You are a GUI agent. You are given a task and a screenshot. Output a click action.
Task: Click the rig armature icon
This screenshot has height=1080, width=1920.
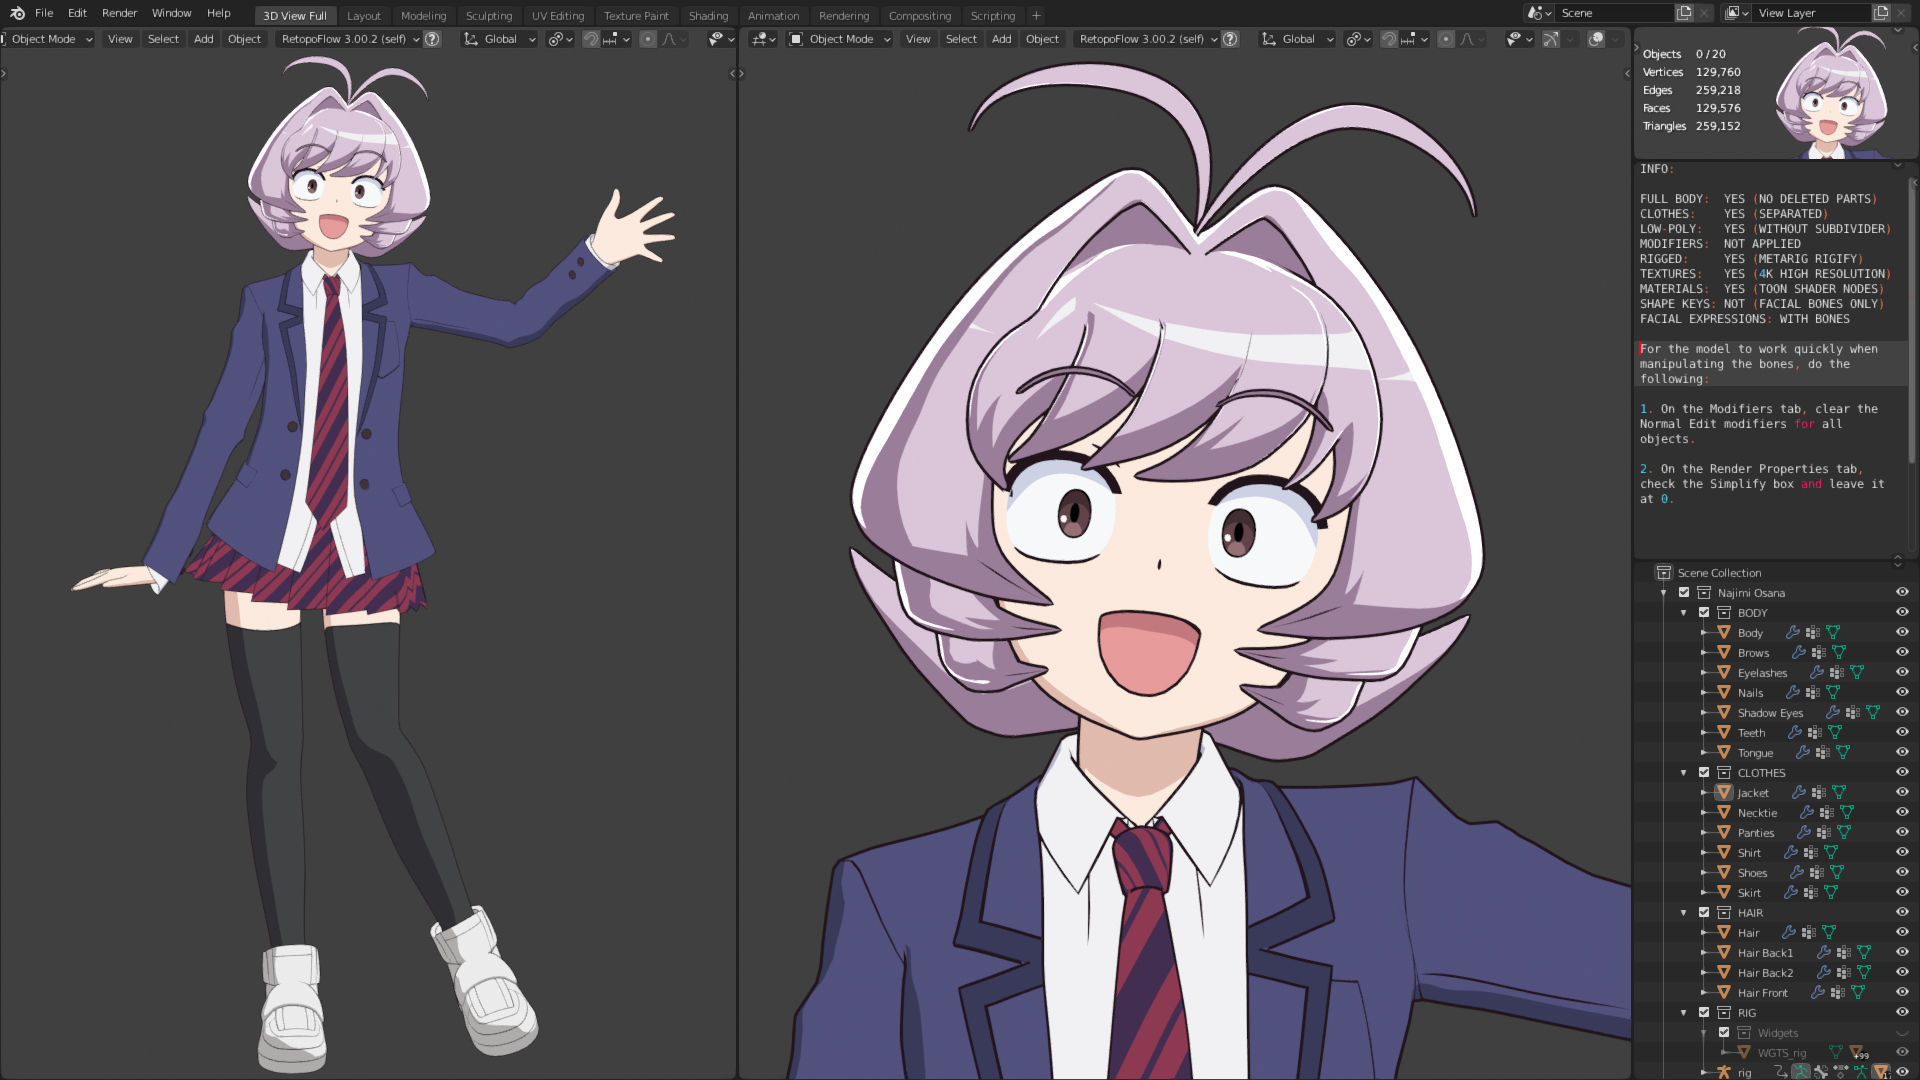click(1724, 1072)
